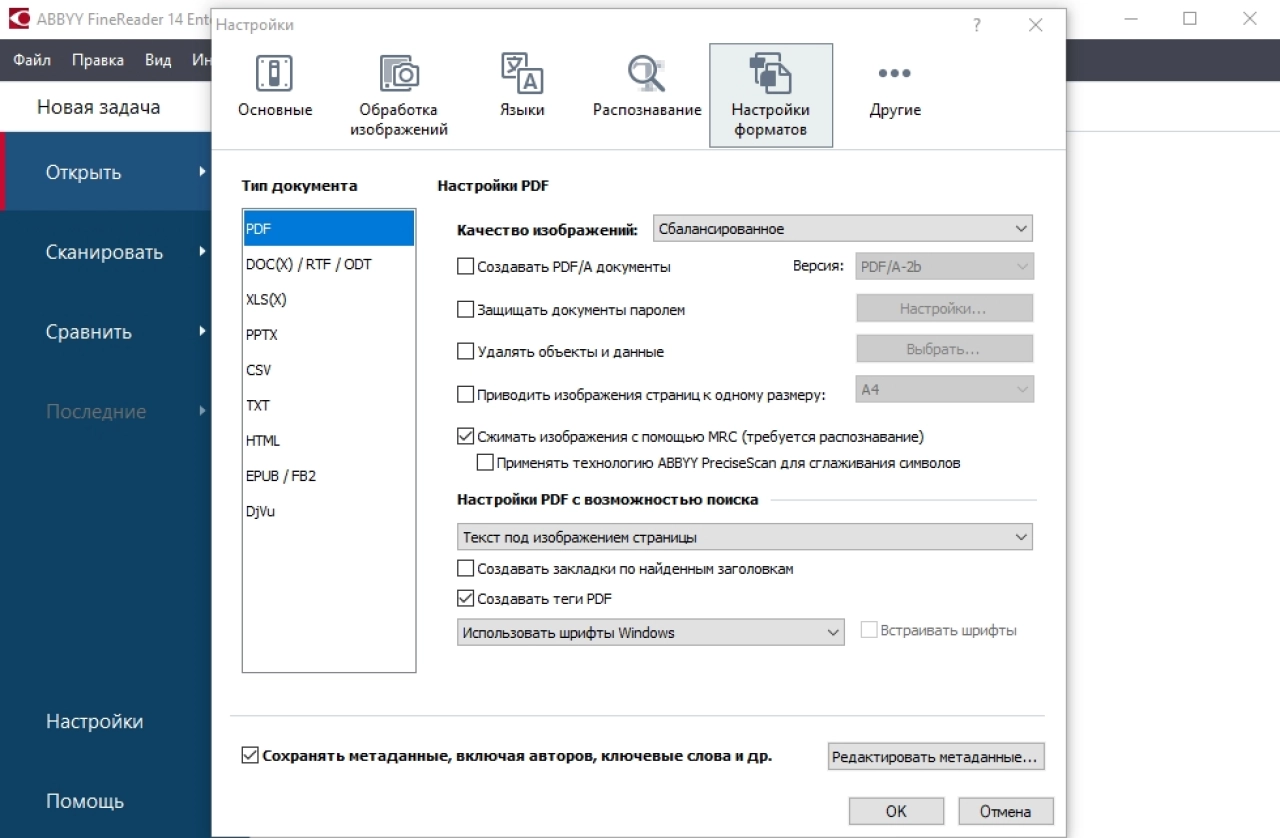Image resolution: width=1280 pixels, height=838 pixels.
Task: Expand the Открыть sidebar submenu arrow
Action: (x=203, y=171)
